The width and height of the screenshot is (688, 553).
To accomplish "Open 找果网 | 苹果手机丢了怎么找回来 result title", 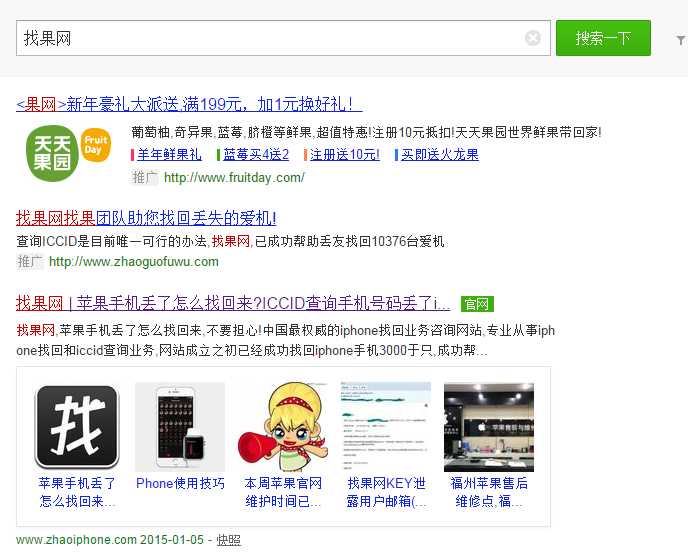I will point(233,303).
